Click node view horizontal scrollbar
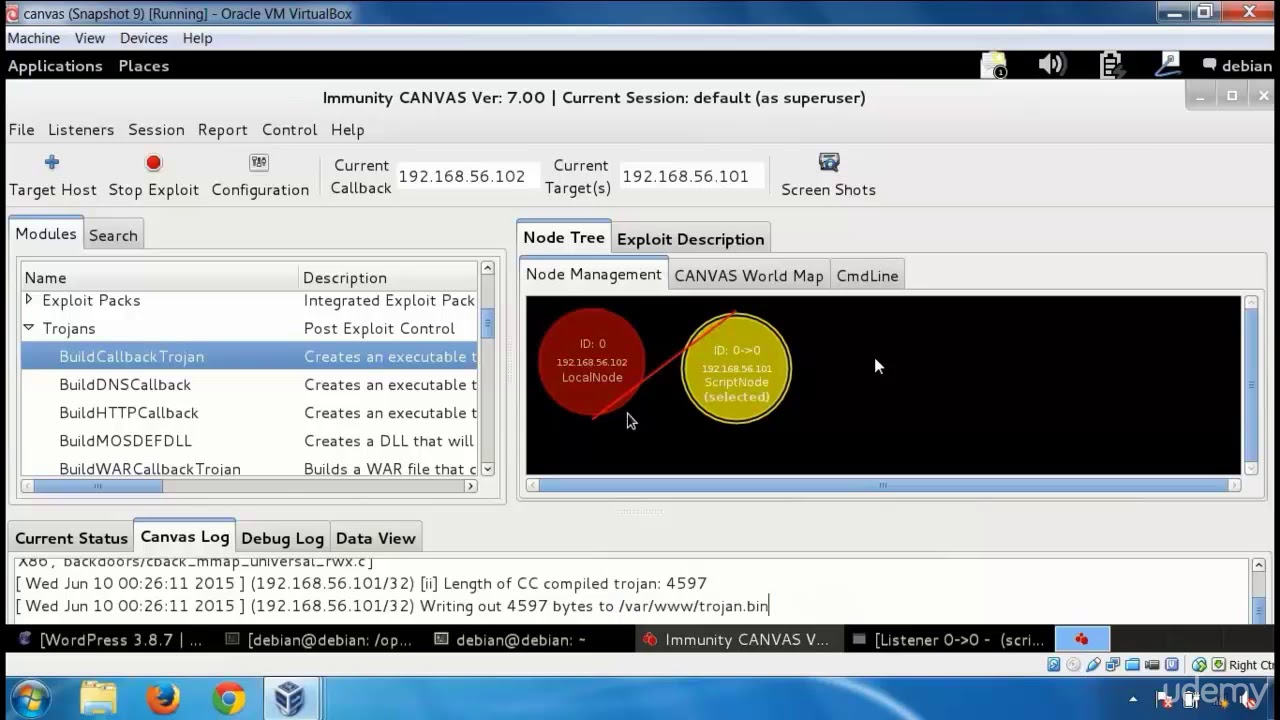Screen dimensions: 1280x720 [x=884, y=485]
